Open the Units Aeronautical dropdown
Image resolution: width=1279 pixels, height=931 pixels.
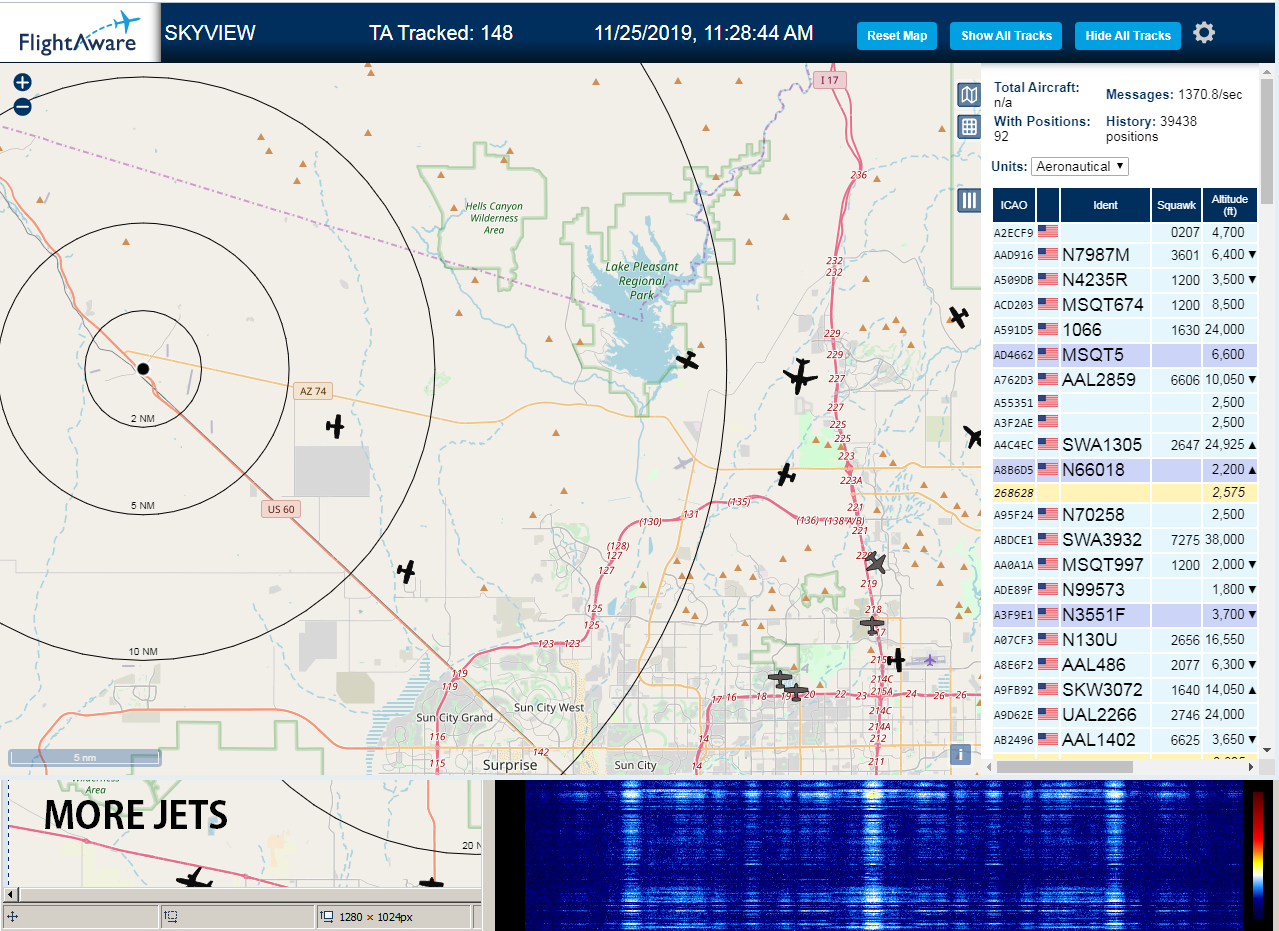pyautogui.click(x=1080, y=166)
